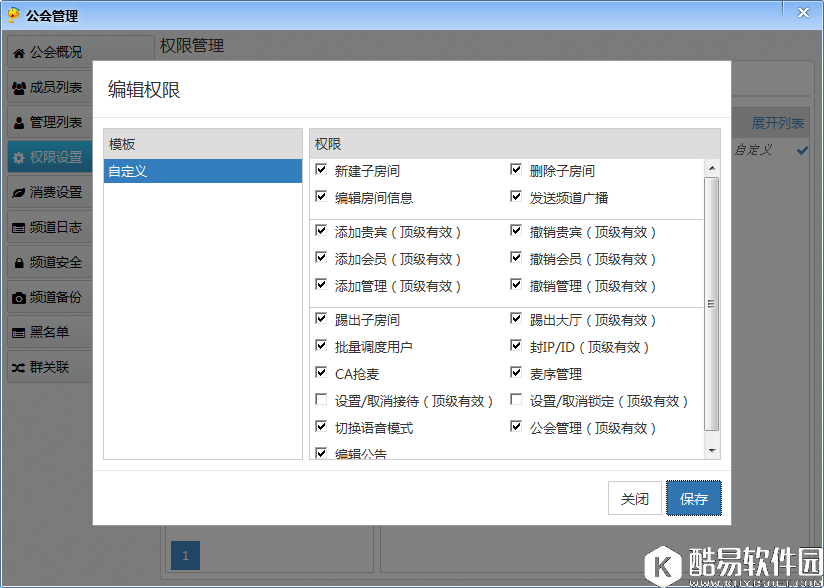Uncheck the 新建子房间 permission

coord(321,168)
